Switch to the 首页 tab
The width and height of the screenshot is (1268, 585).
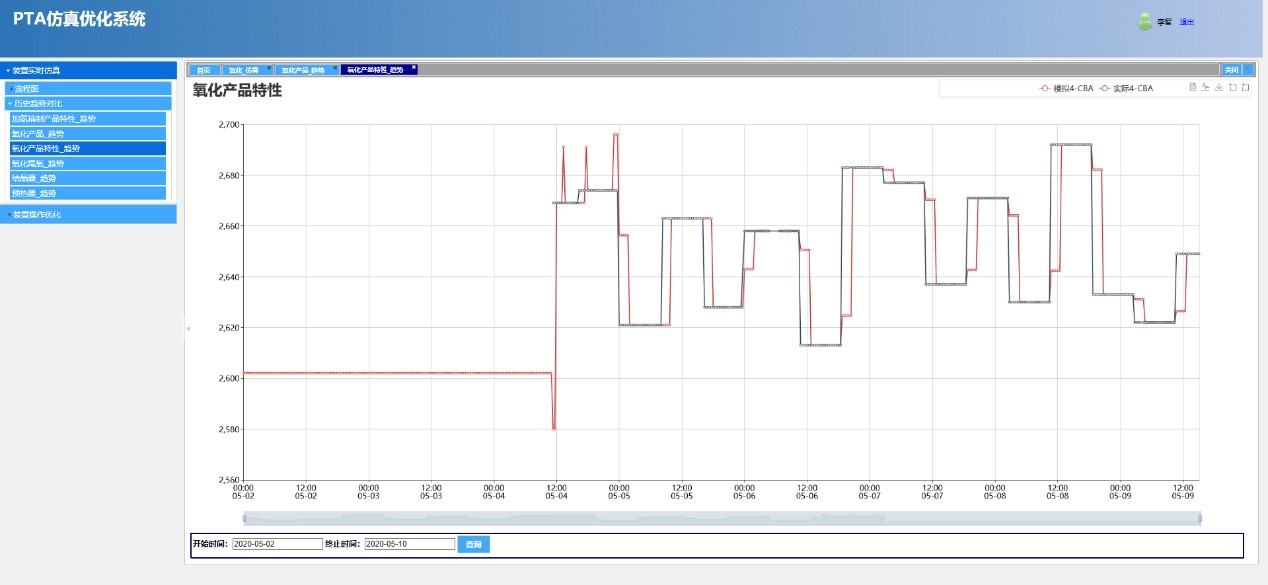click(x=203, y=70)
